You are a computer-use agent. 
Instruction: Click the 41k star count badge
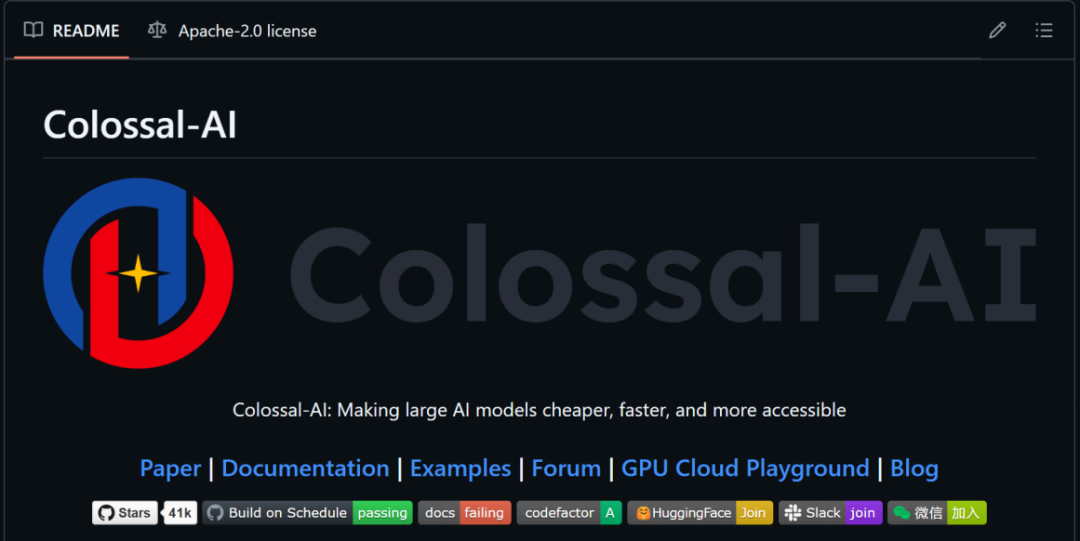coord(180,513)
